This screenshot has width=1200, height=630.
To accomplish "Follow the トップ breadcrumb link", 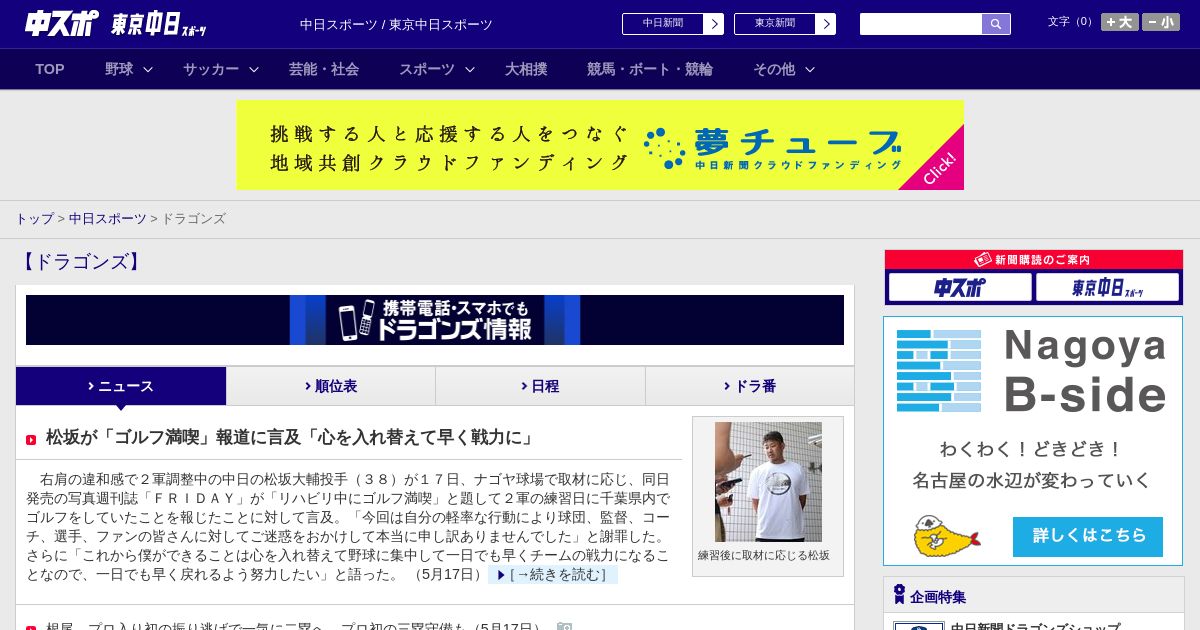I will pyautogui.click(x=34, y=218).
